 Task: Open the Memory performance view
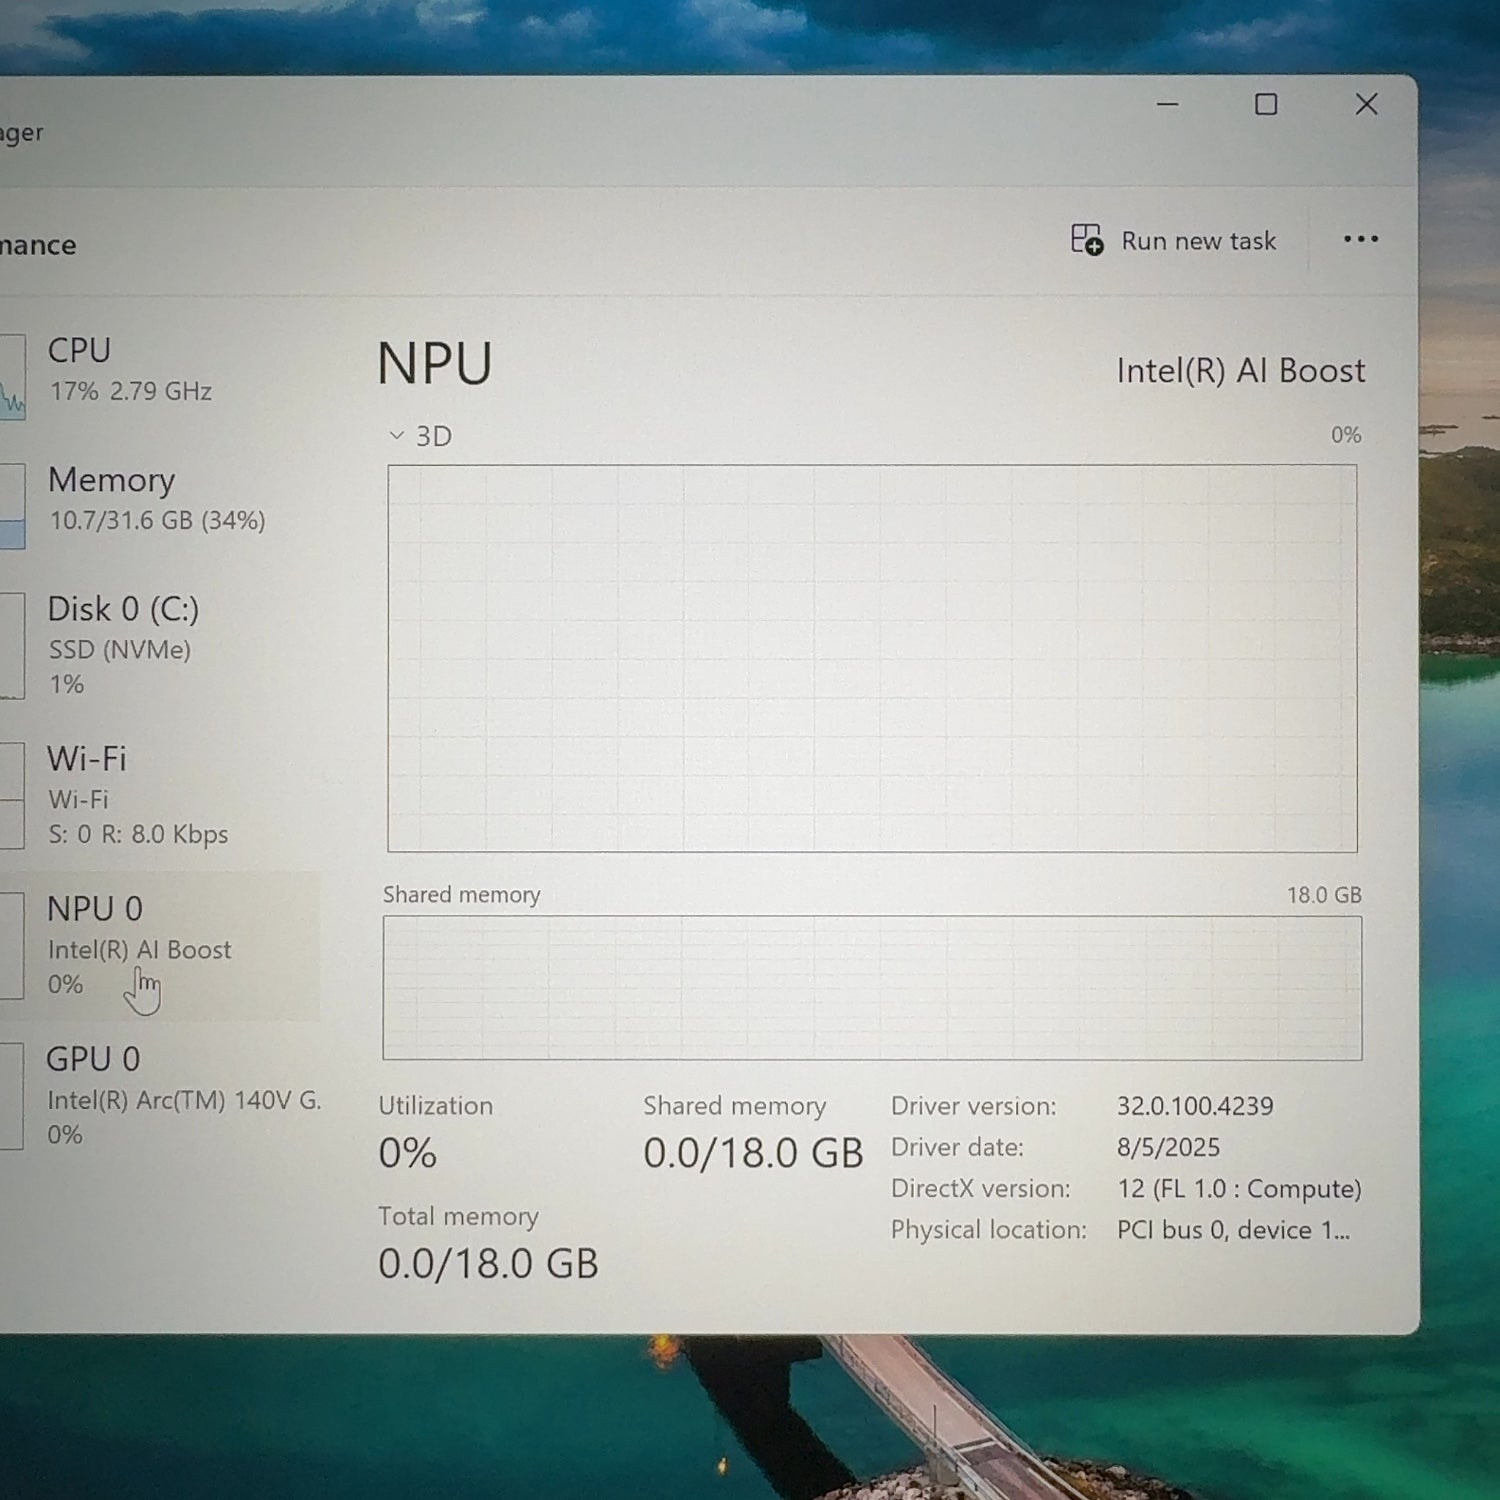pos(150,499)
